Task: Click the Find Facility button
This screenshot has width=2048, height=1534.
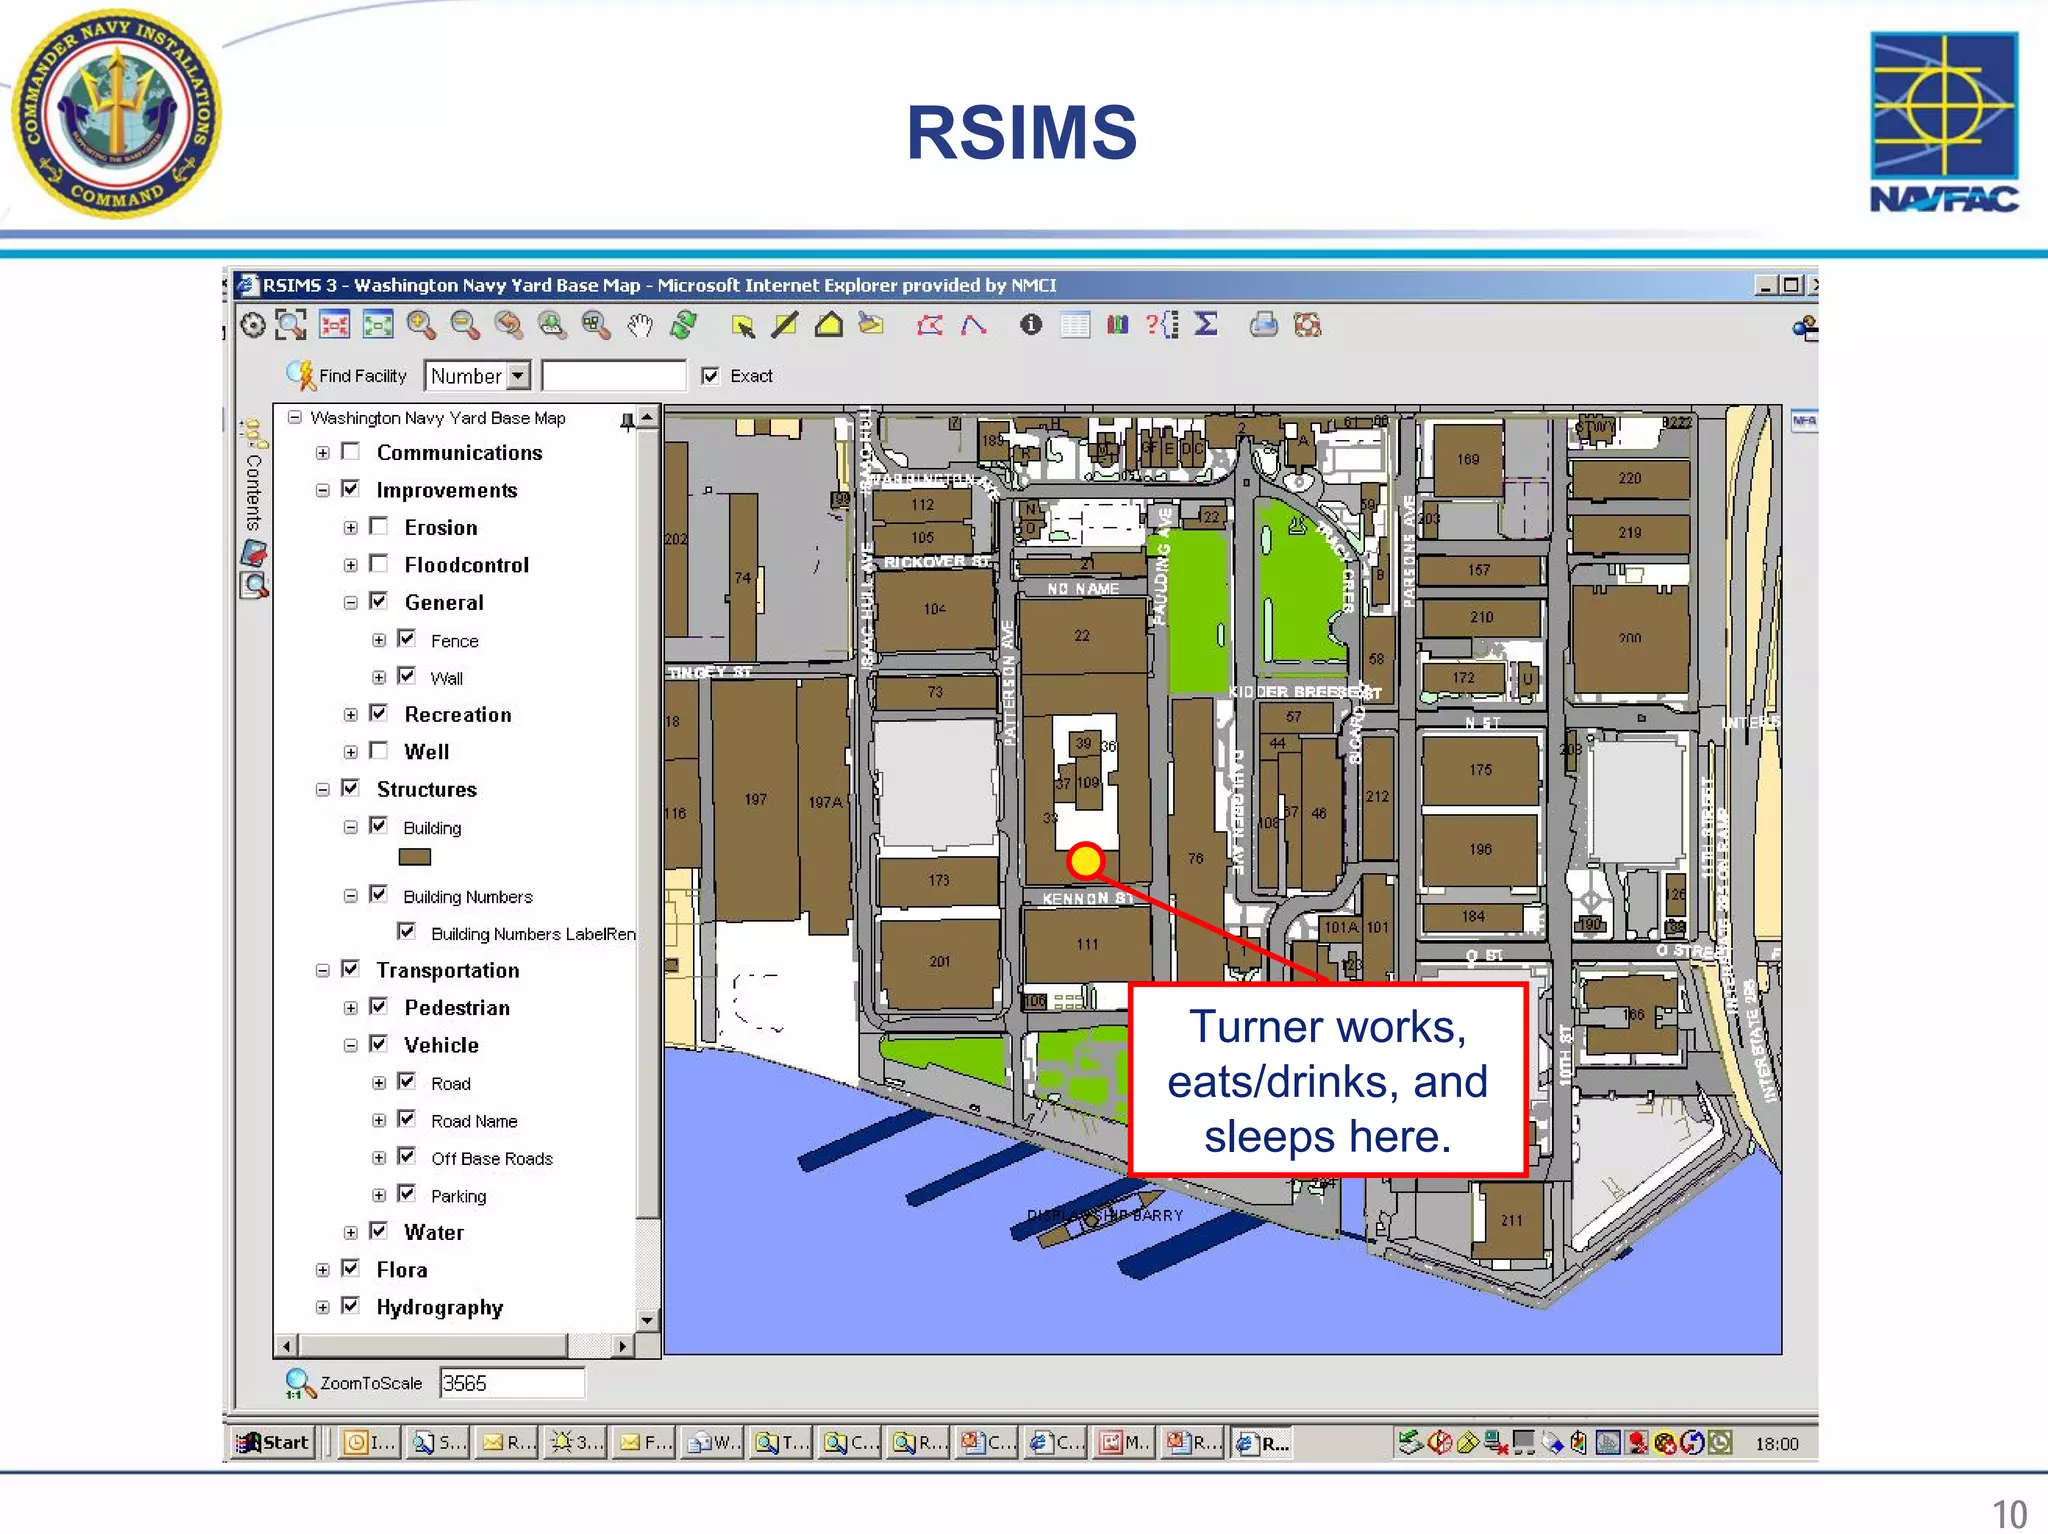Action: [347, 376]
